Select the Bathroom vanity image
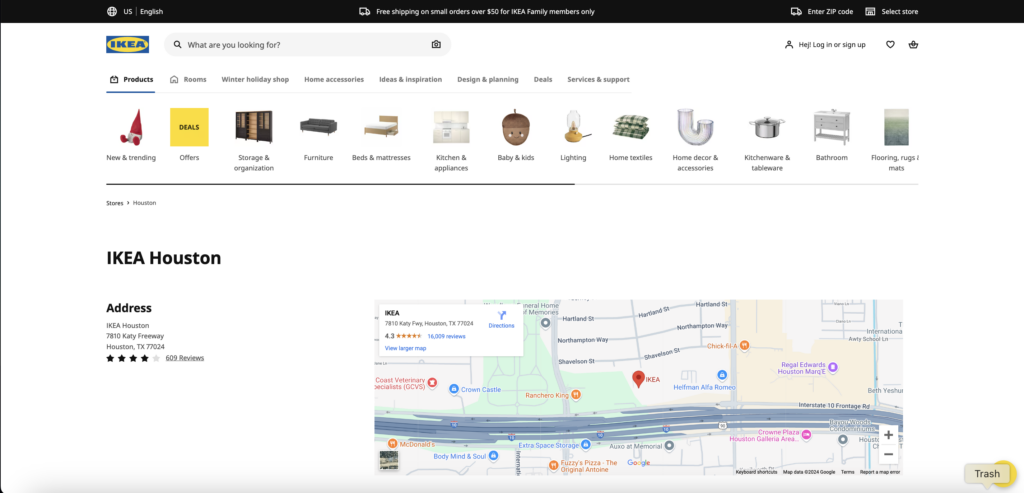This screenshot has width=1024, height=493. pyautogui.click(x=832, y=127)
